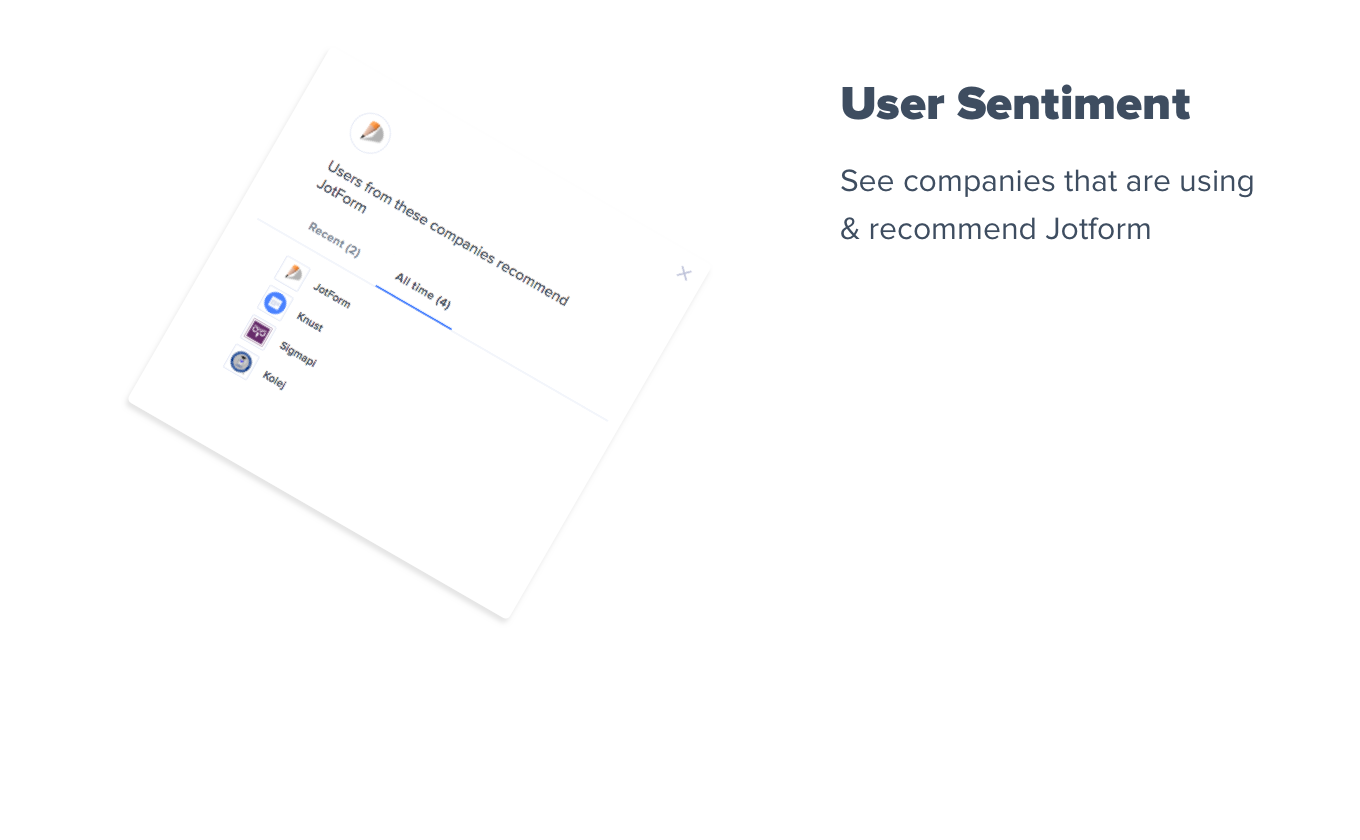1360x840 pixels.
Task: Click the 'See companies that are using' text
Action: [1046, 181]
